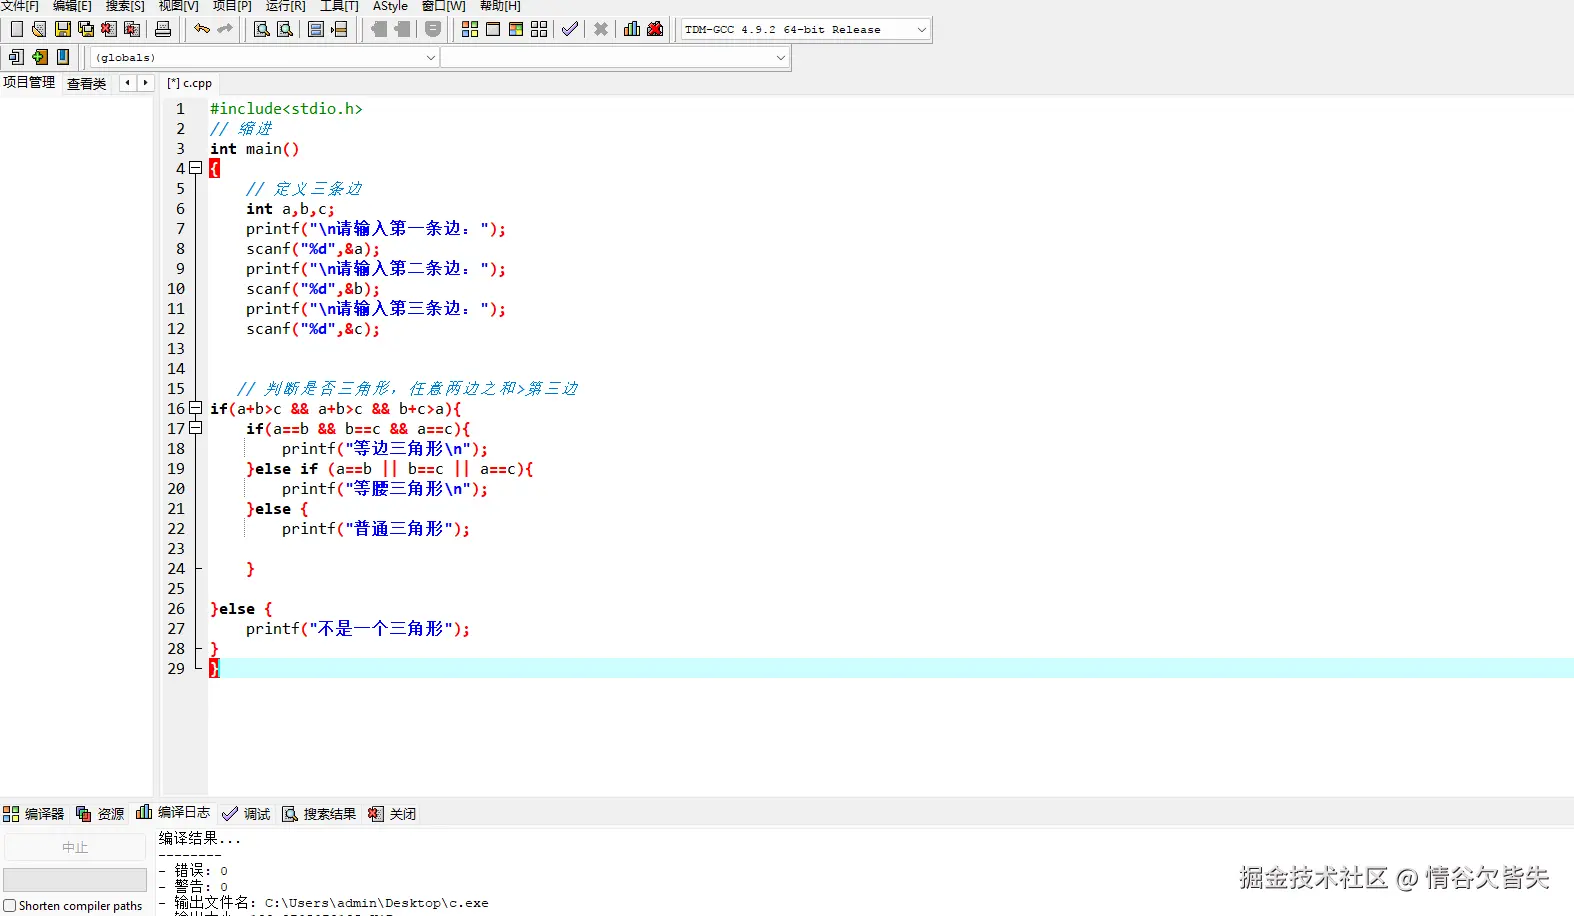Switch to the 资源 bottom tab
1574x916 pixels.
[x=101, y=814]
